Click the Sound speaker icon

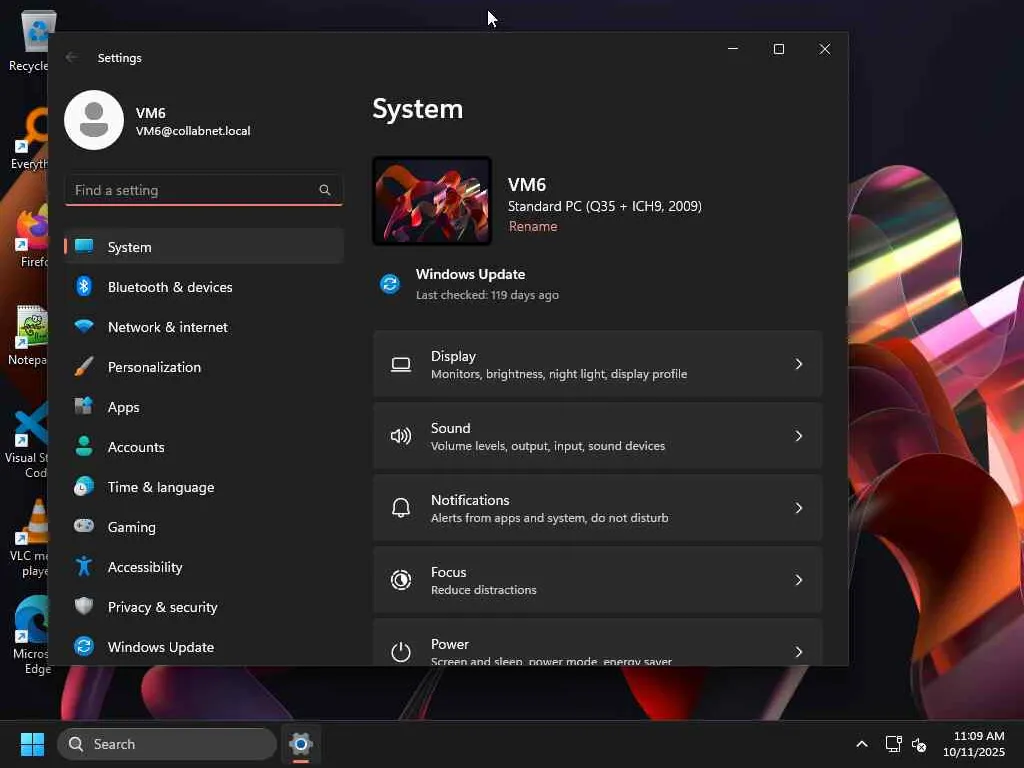(x=401, y=436)
